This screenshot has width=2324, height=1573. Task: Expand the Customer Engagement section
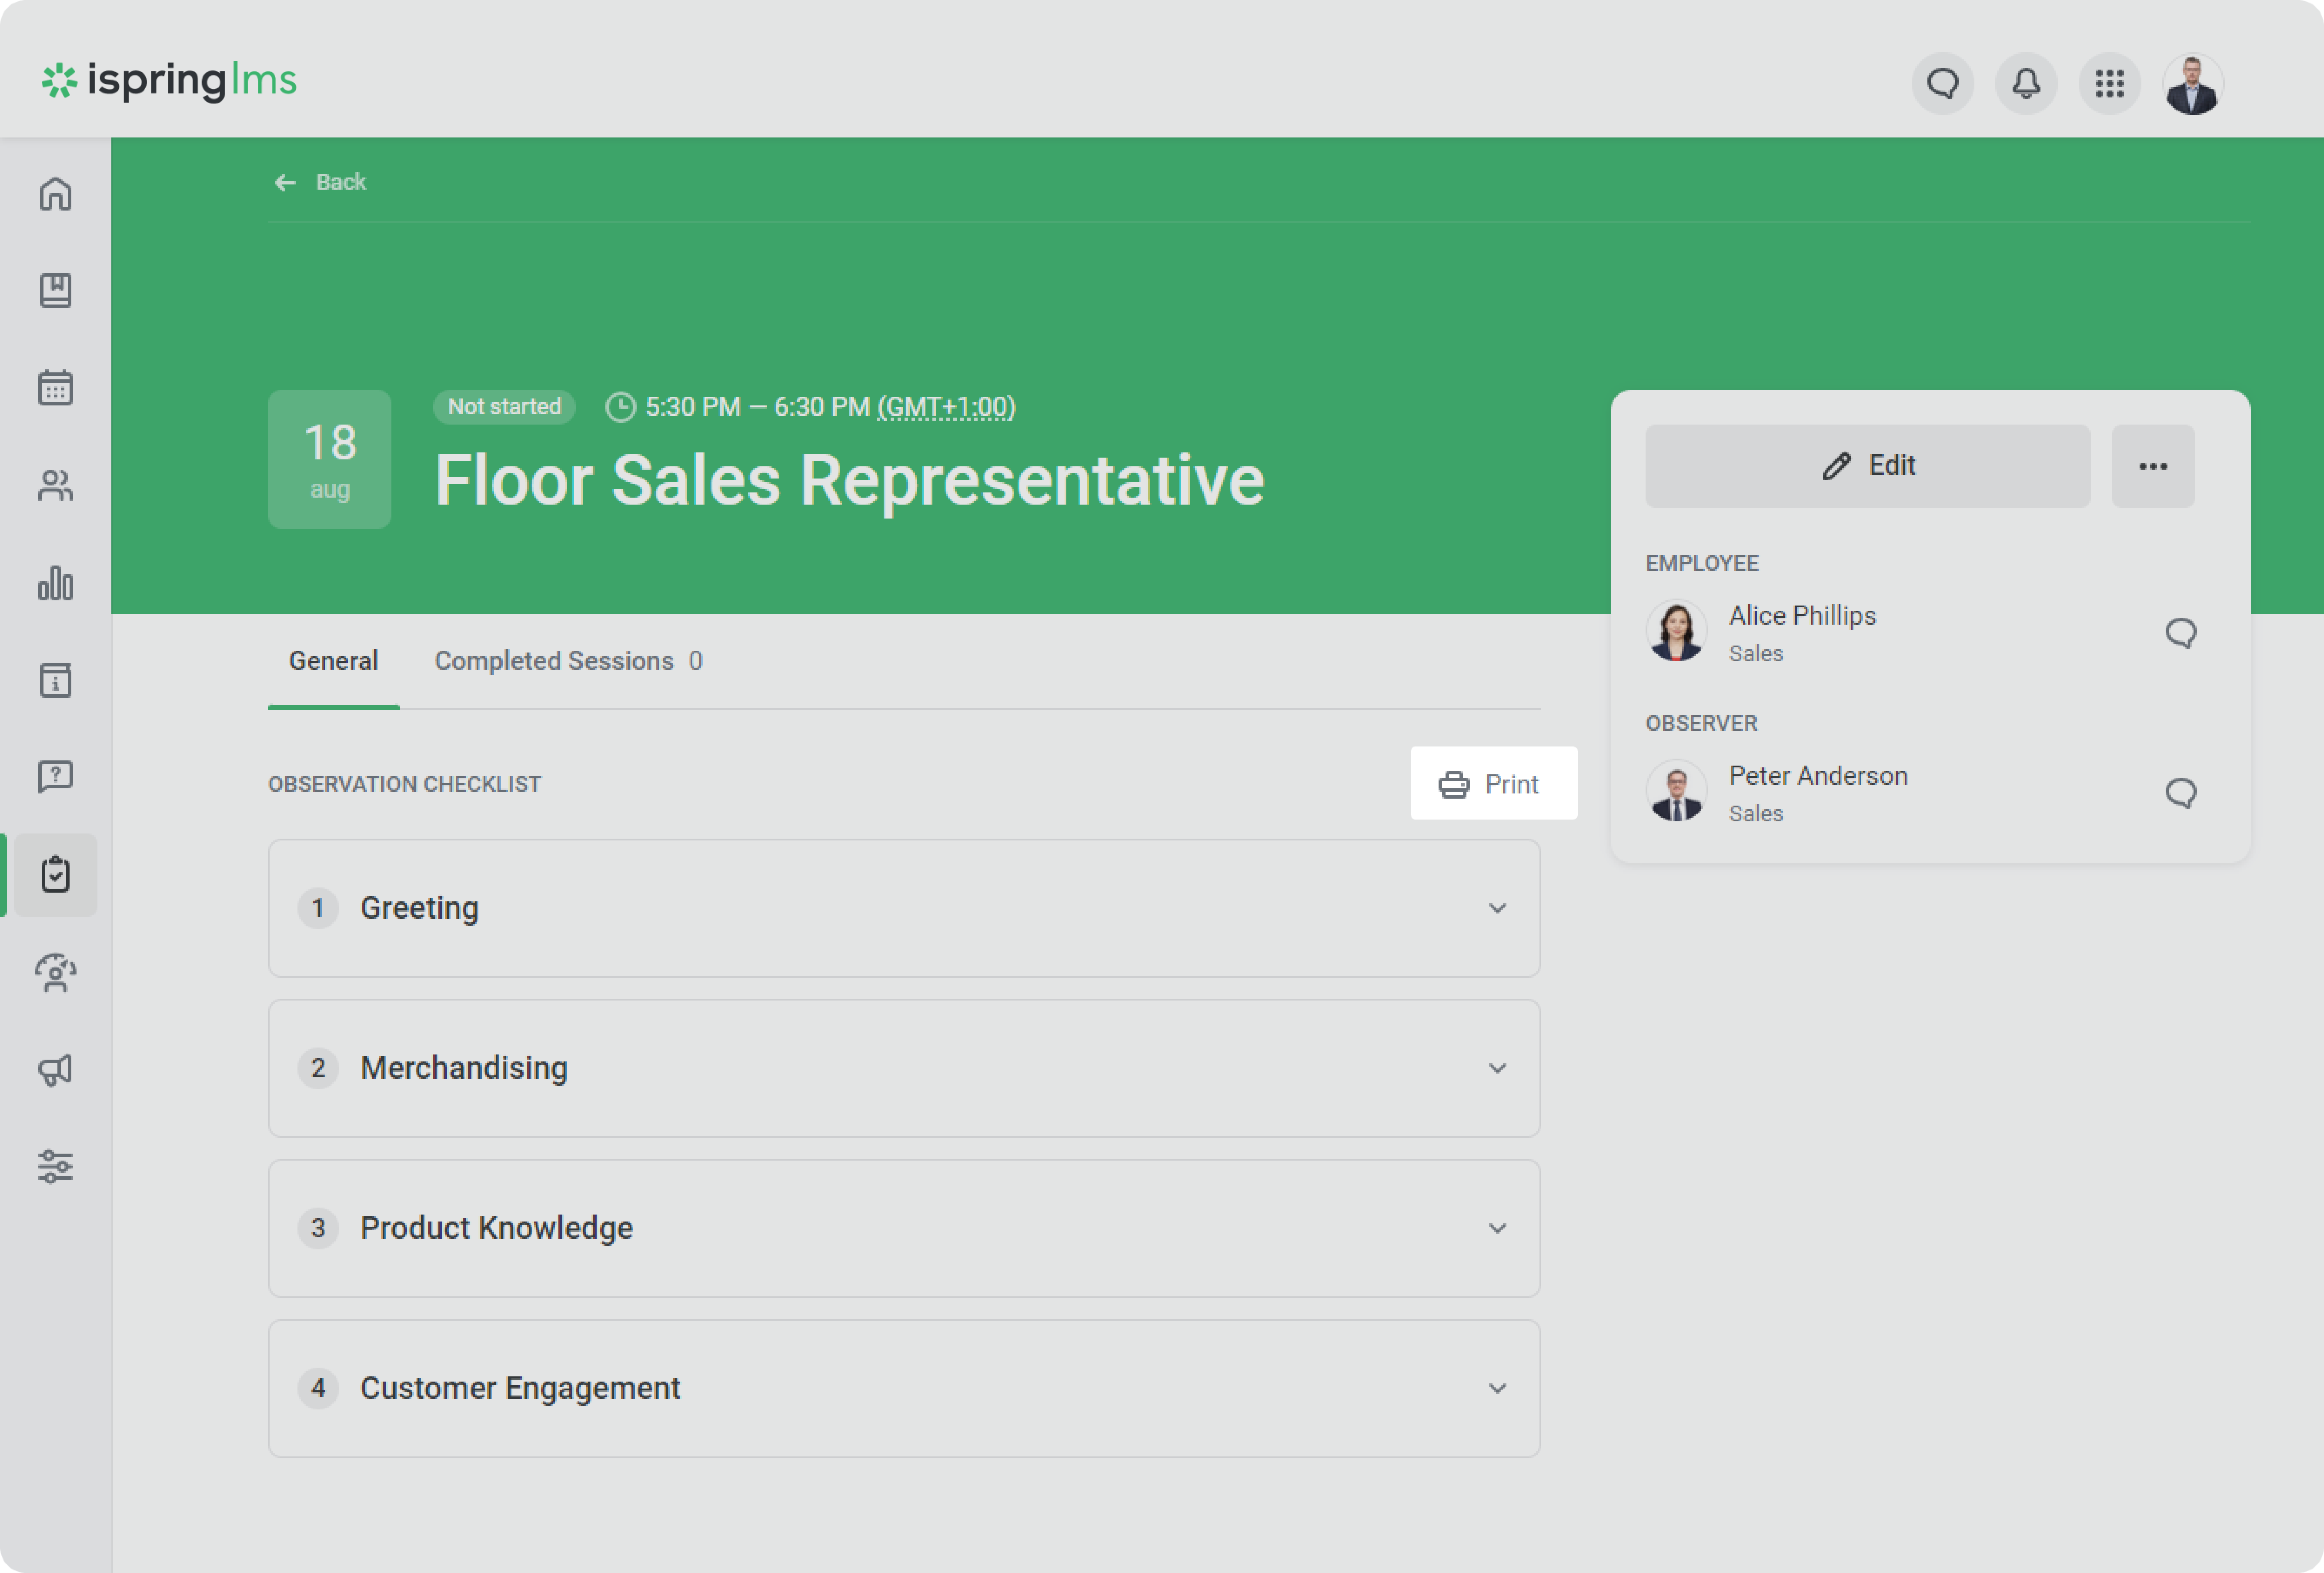point(1496,1389)
